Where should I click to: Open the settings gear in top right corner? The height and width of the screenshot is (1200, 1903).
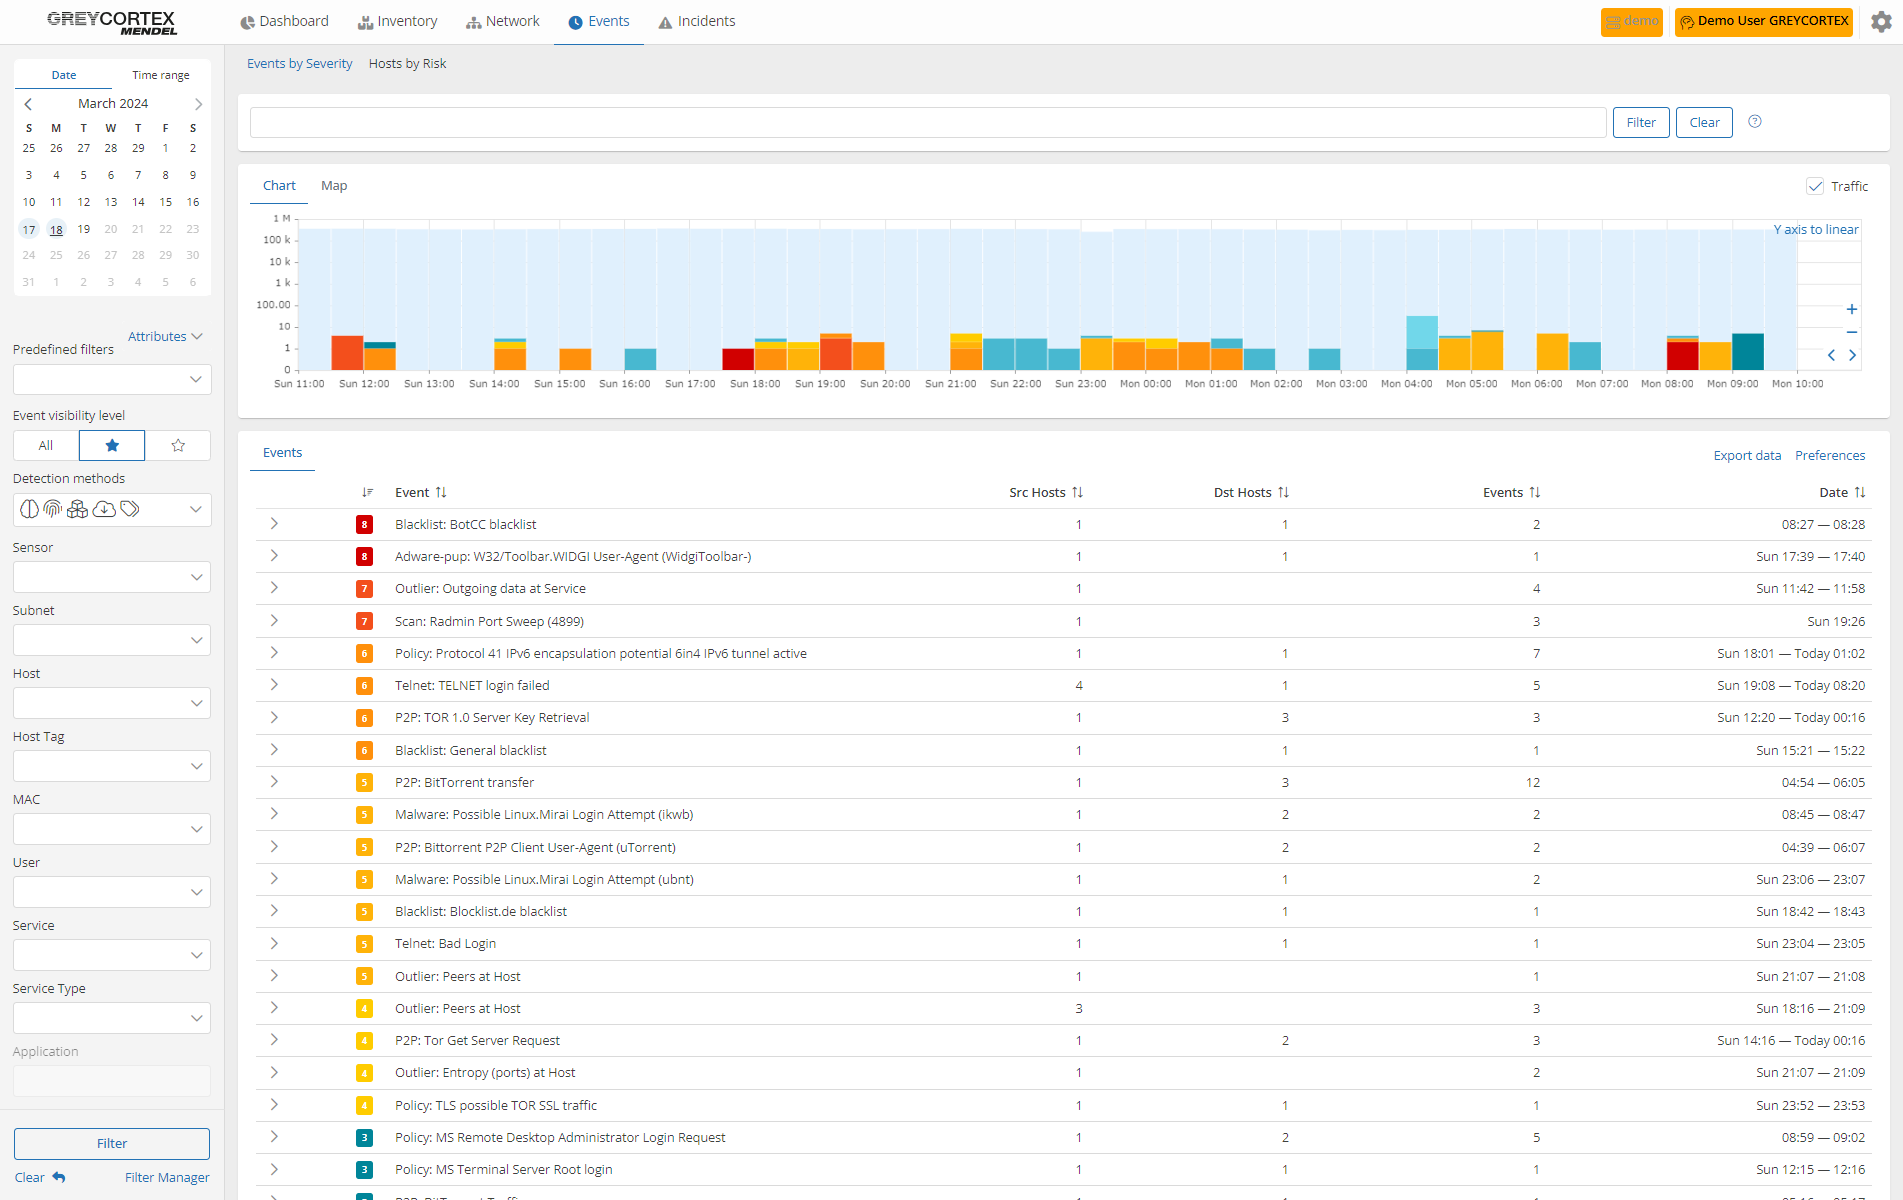point(1881,21)
